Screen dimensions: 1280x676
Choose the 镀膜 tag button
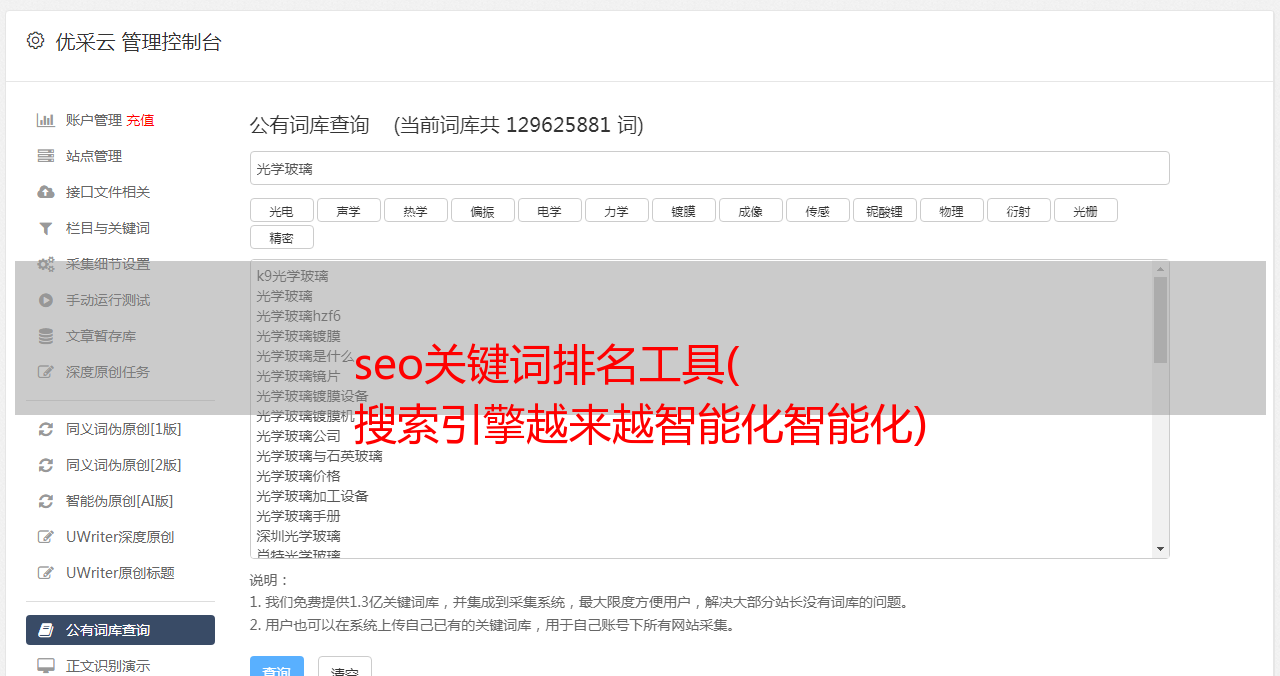pos(684,210)
